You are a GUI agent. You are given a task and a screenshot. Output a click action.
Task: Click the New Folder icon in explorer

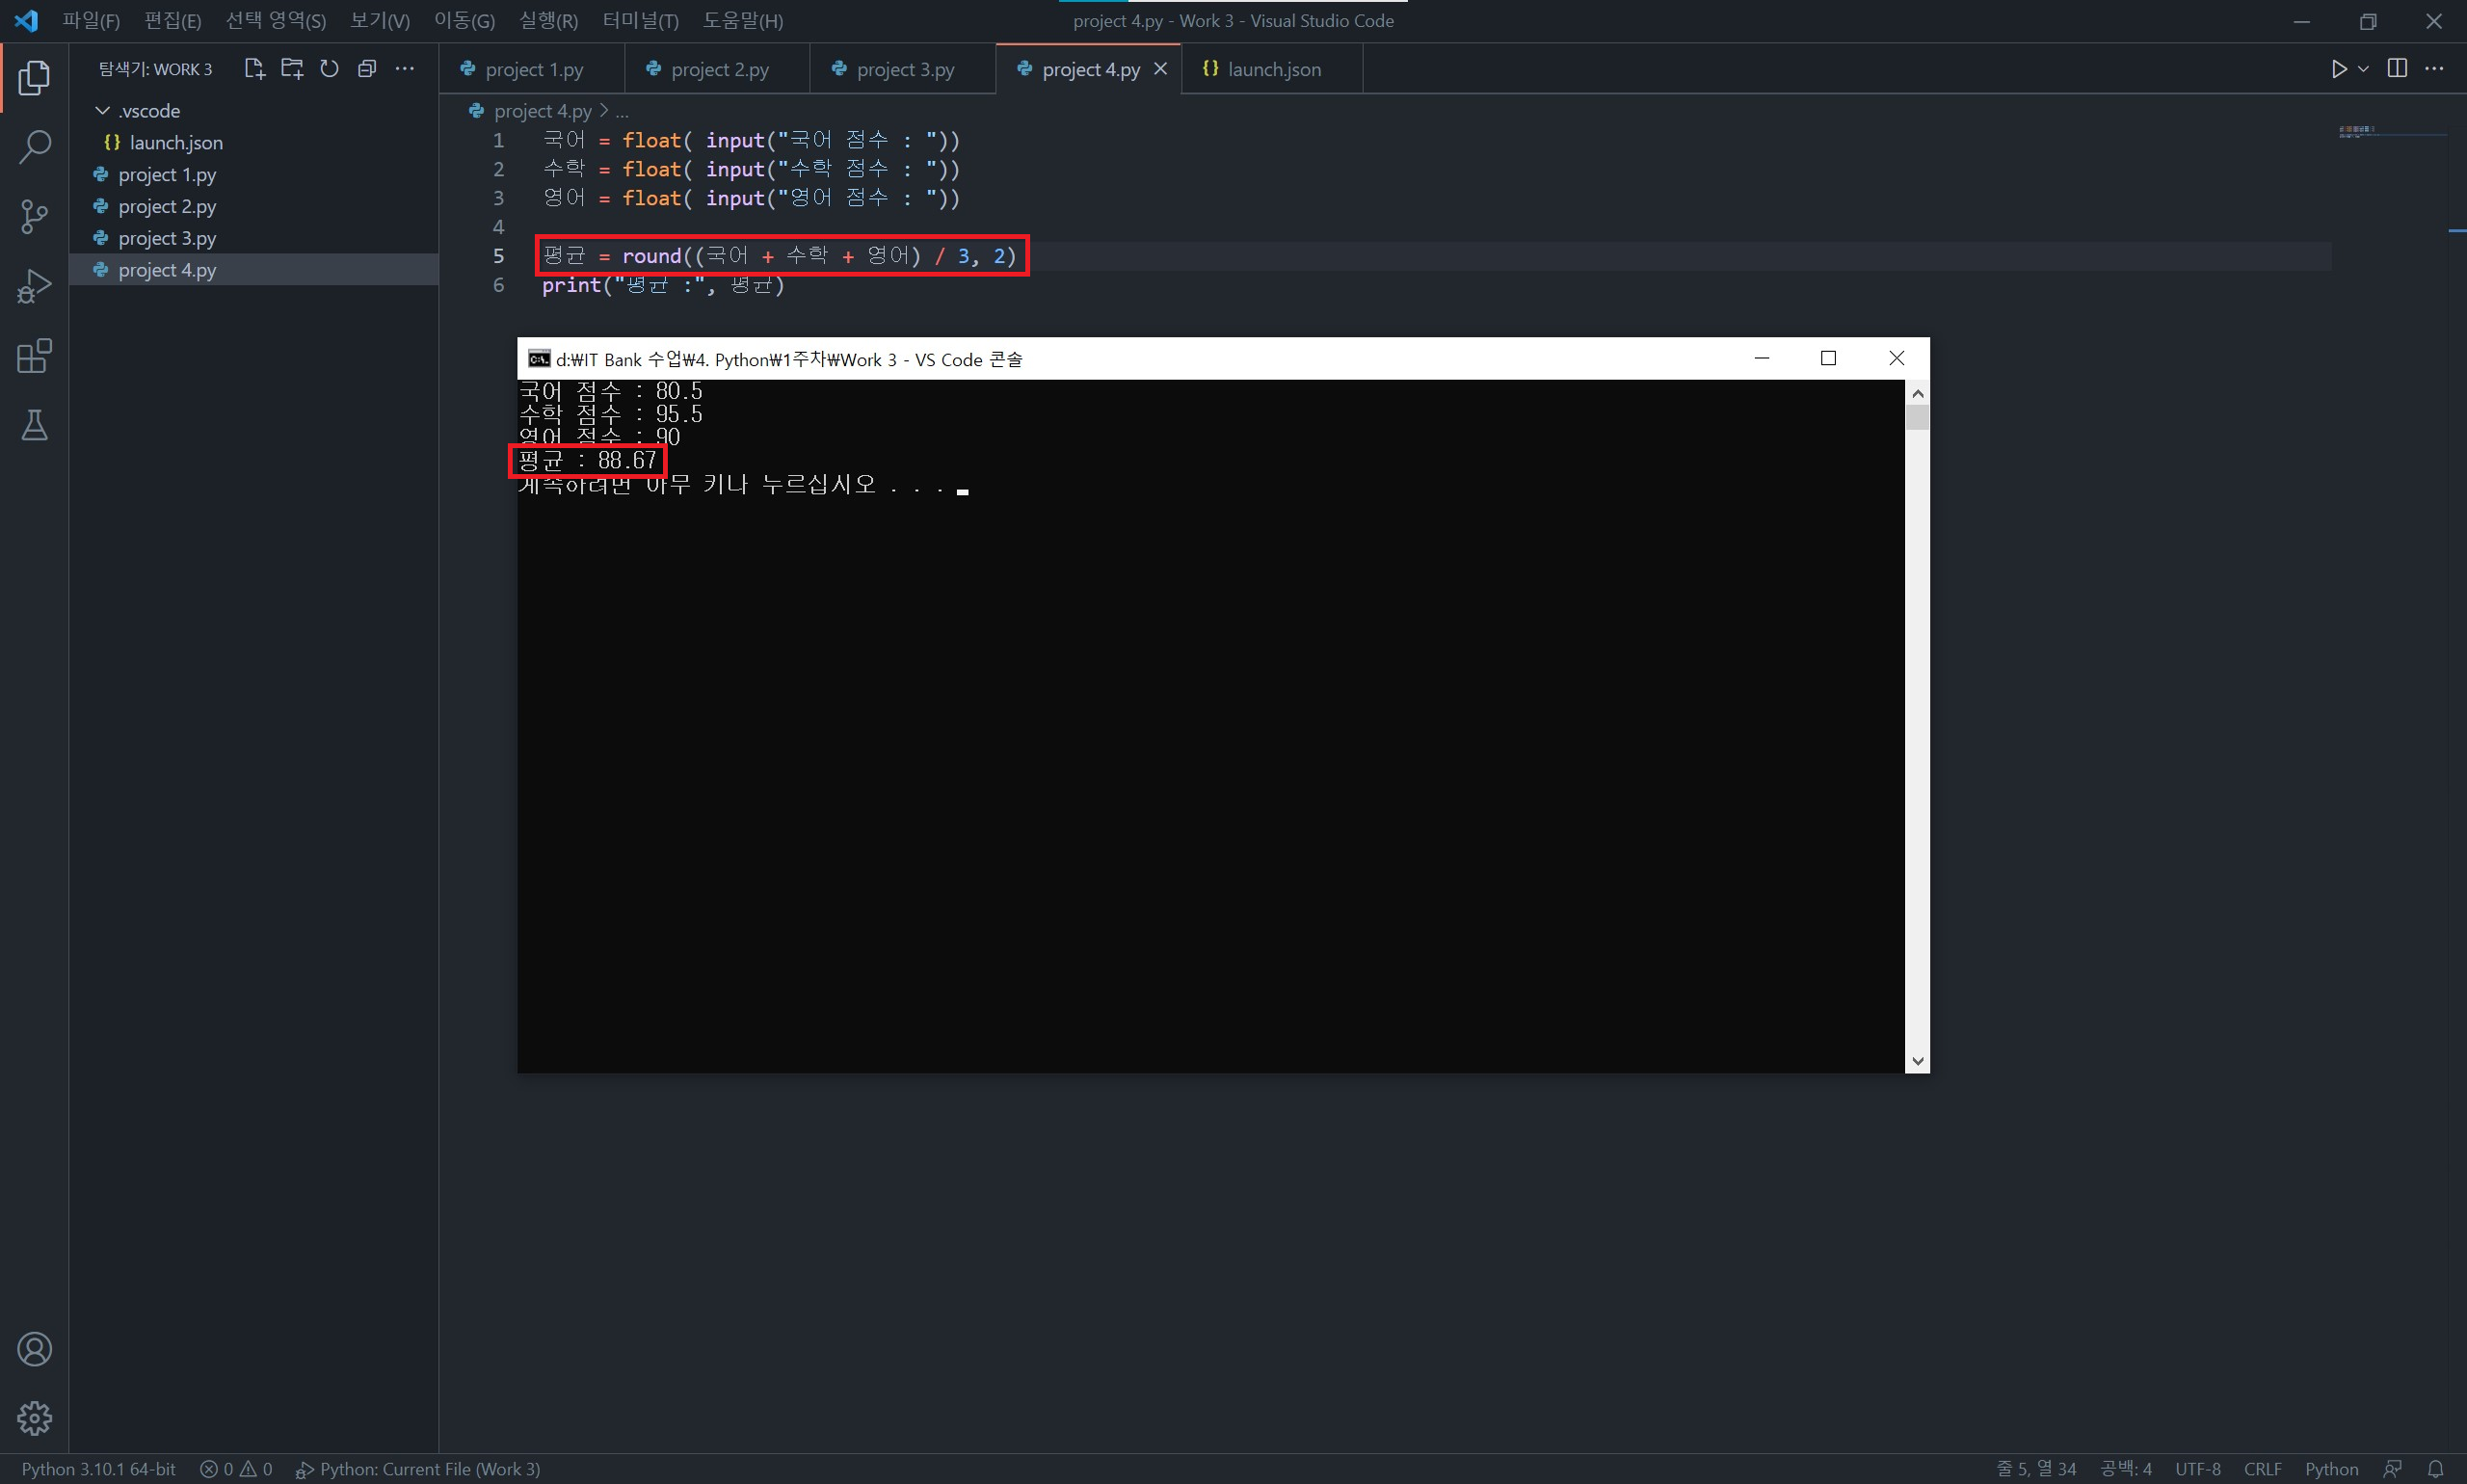pos(292,69)
